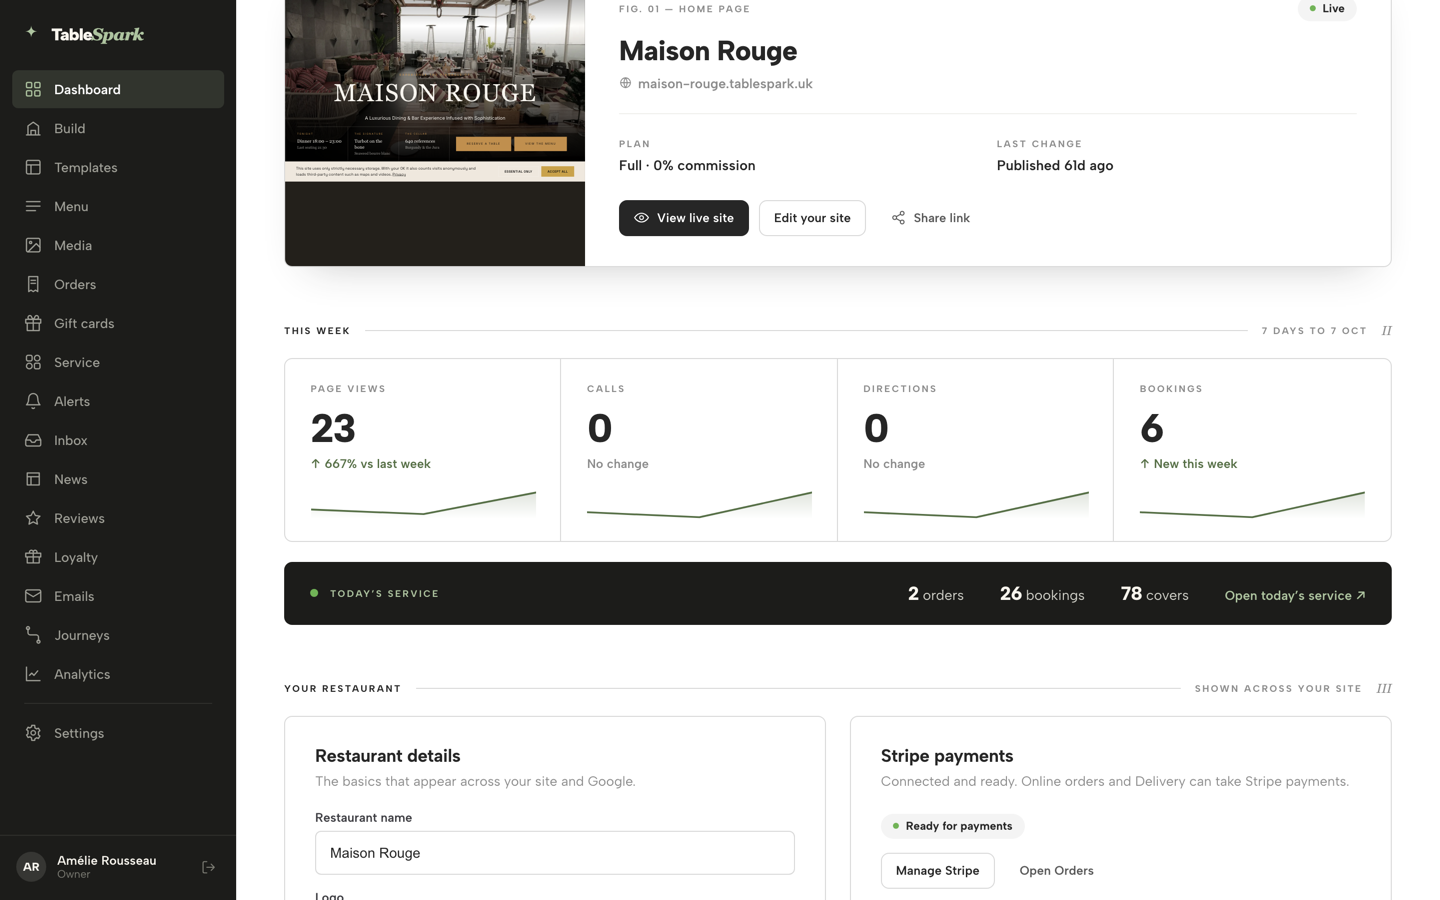Viewport: 1440px width, 900px height.
Task: Click the "Full · 0% commission" plan text
Action: point(687,166)
